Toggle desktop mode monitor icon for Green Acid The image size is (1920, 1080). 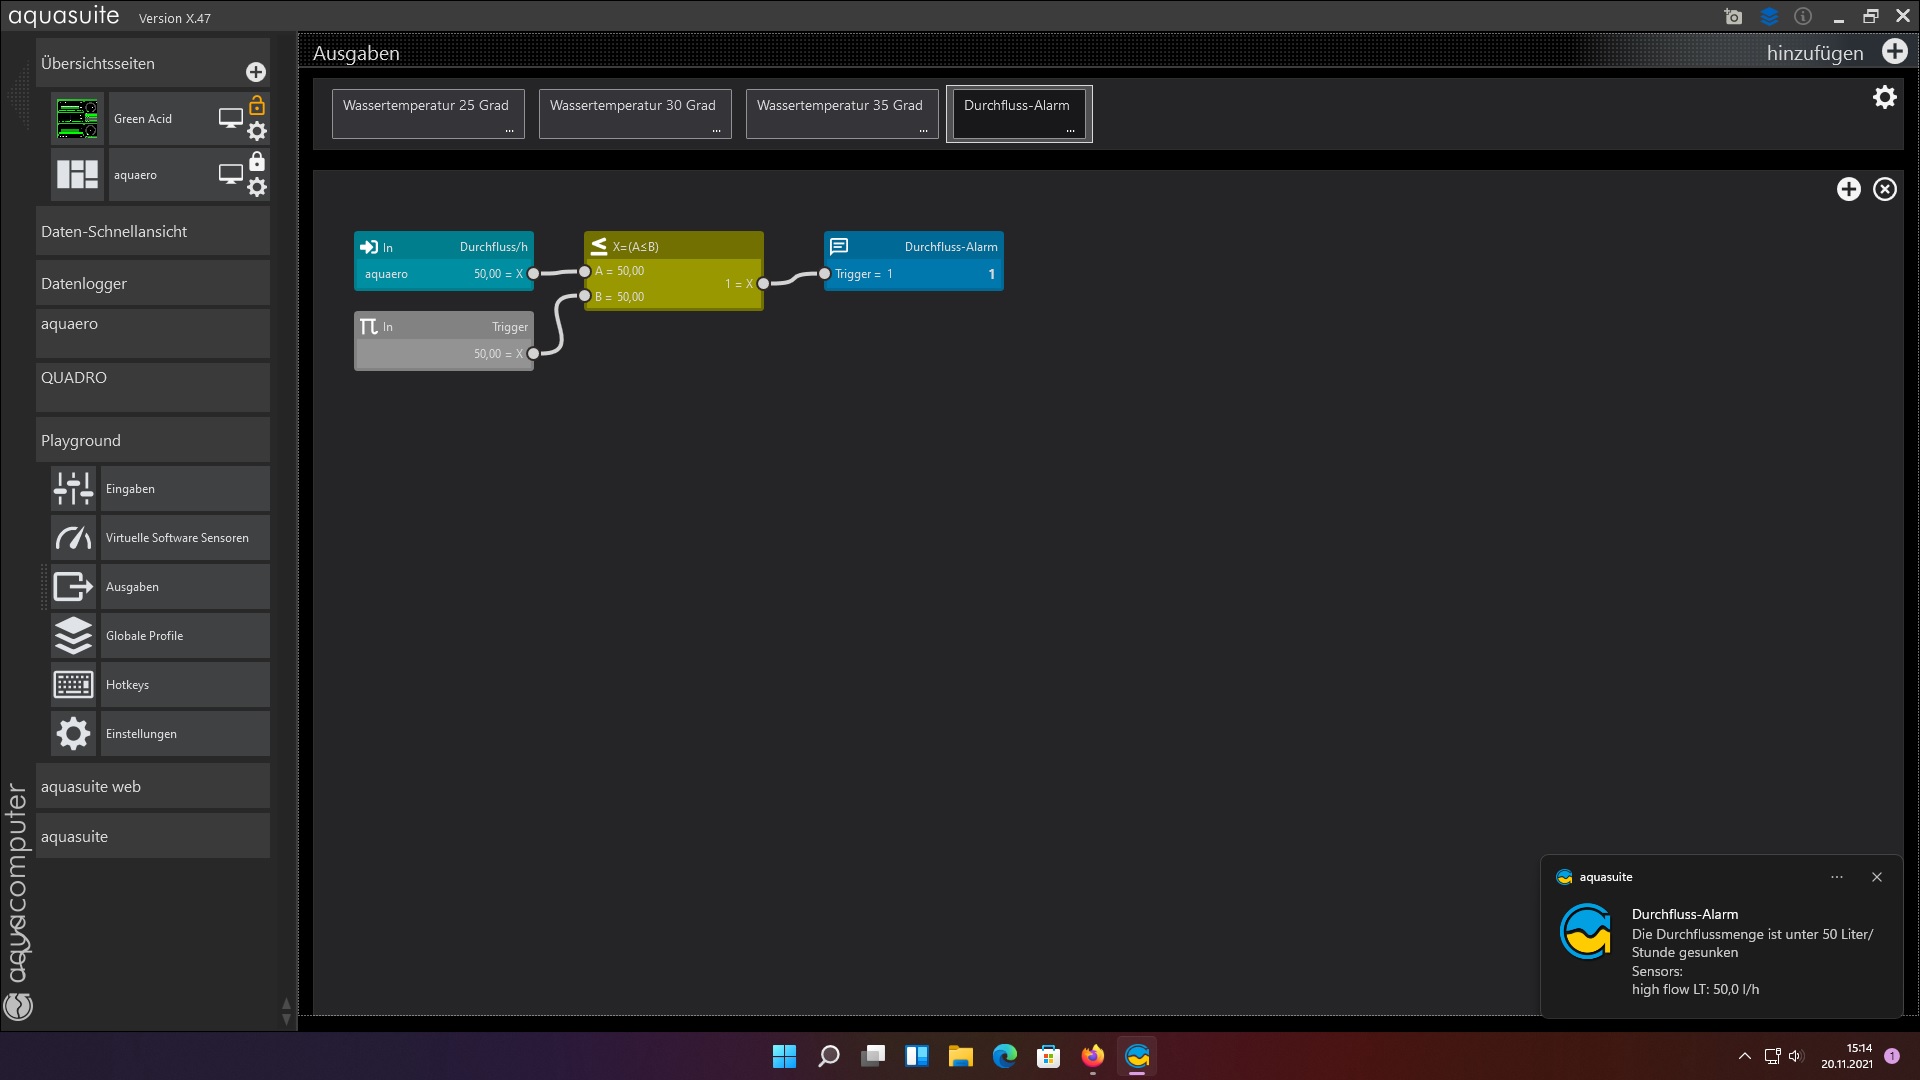(x=230, y=118)
